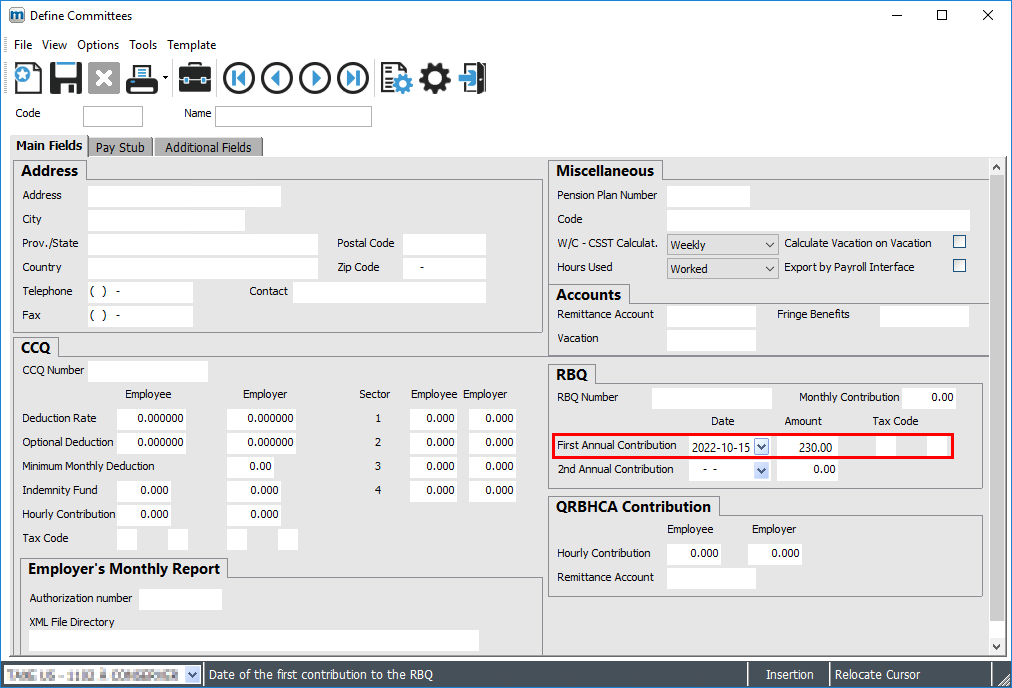The height and width of the screenshot is (688, 1012).
Task: Switch to the Pay Stub tab
Action: tap(120, 147)
